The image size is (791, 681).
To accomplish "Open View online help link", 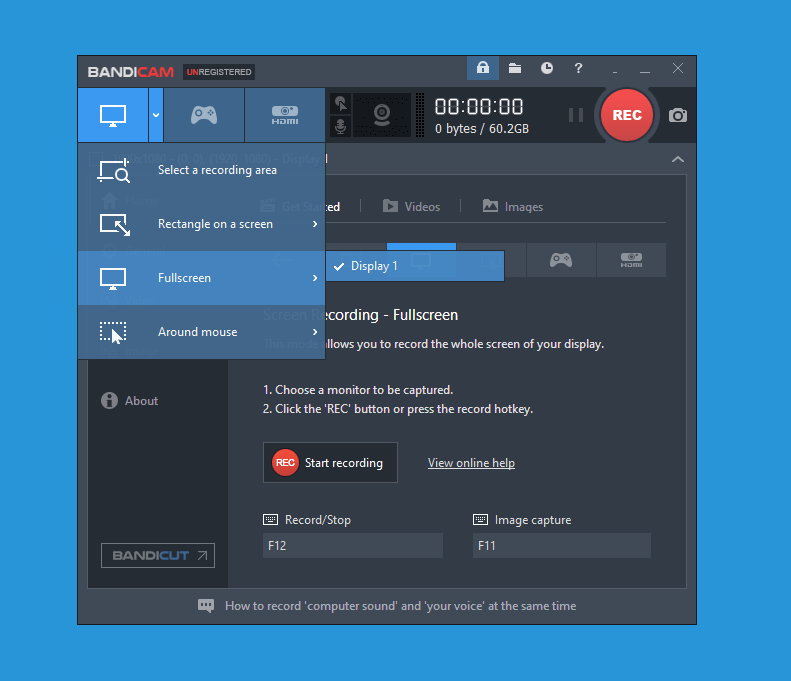I will [471, 463].
